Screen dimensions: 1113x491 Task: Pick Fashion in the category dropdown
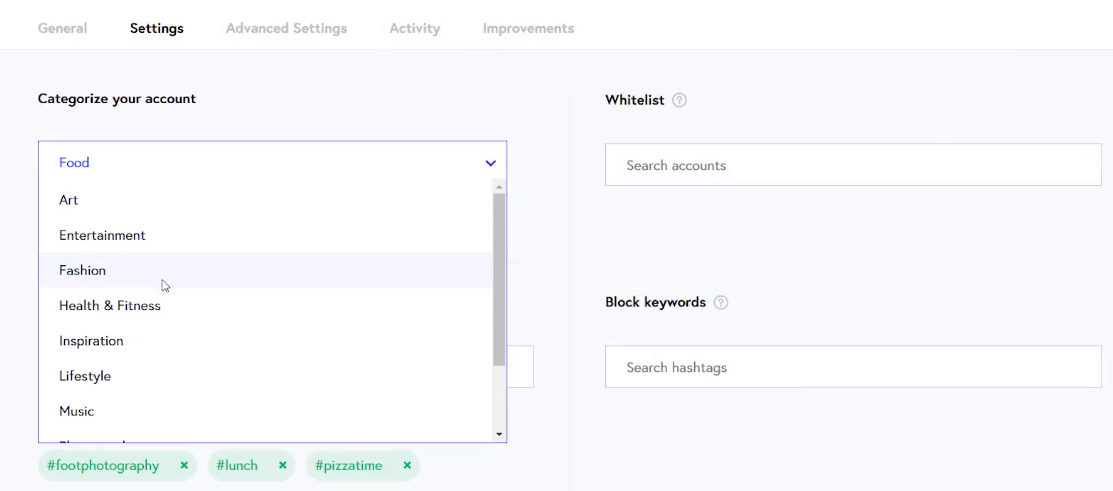(82, 270)
